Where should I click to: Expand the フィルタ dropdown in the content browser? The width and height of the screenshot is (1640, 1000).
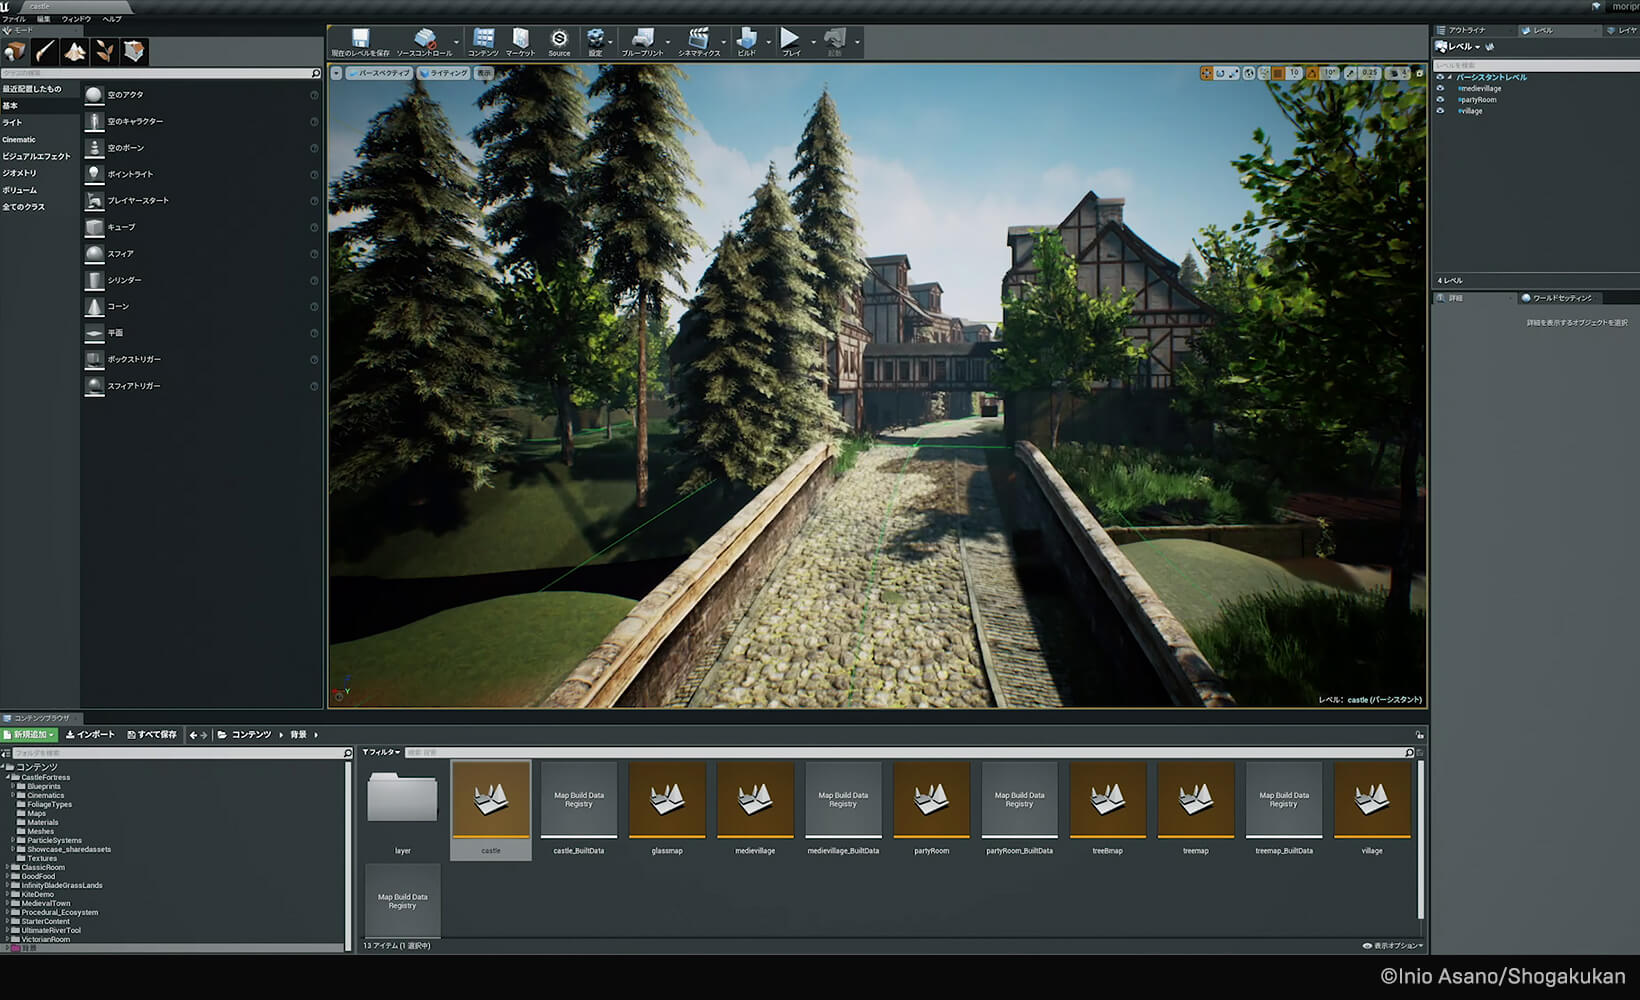(381, 752)
